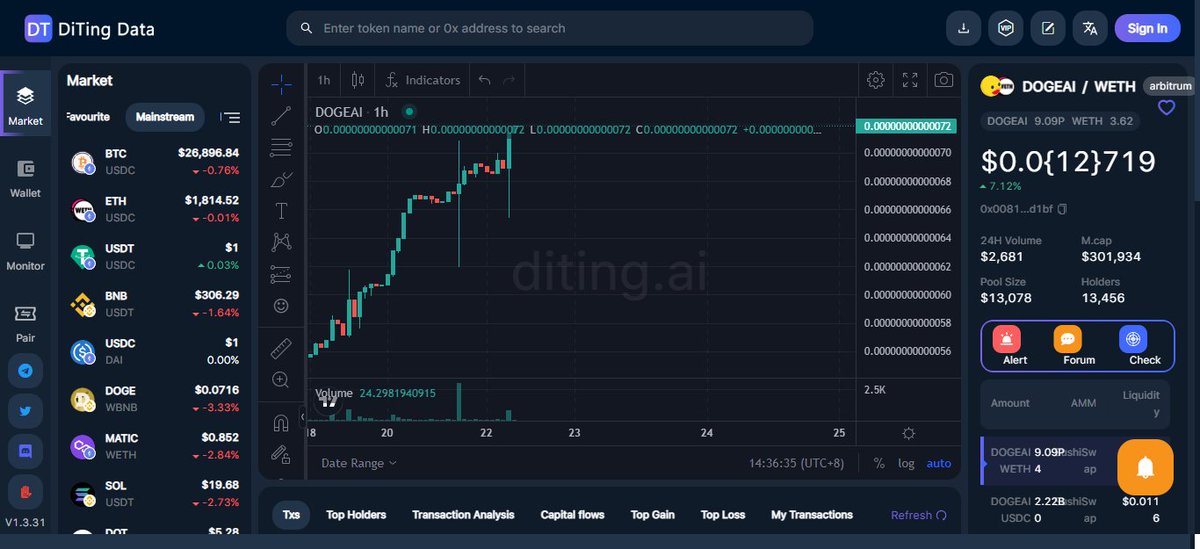
Task: Select the ruler measure tool
Action: [x=281, y=348]
